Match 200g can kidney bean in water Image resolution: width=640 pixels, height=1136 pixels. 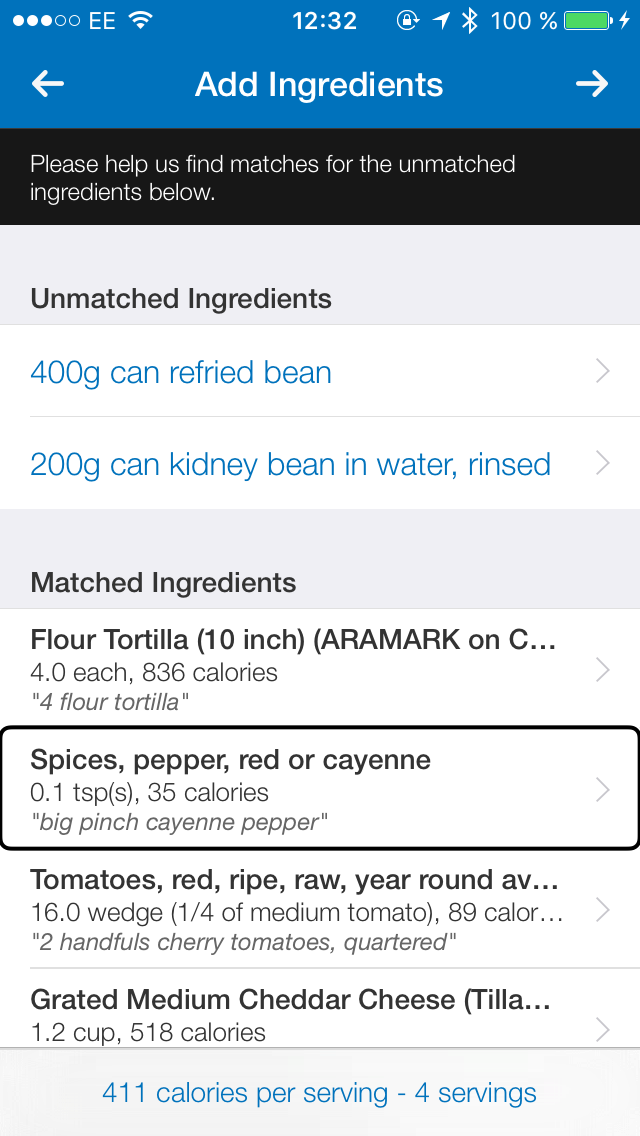tap(320, 463)
